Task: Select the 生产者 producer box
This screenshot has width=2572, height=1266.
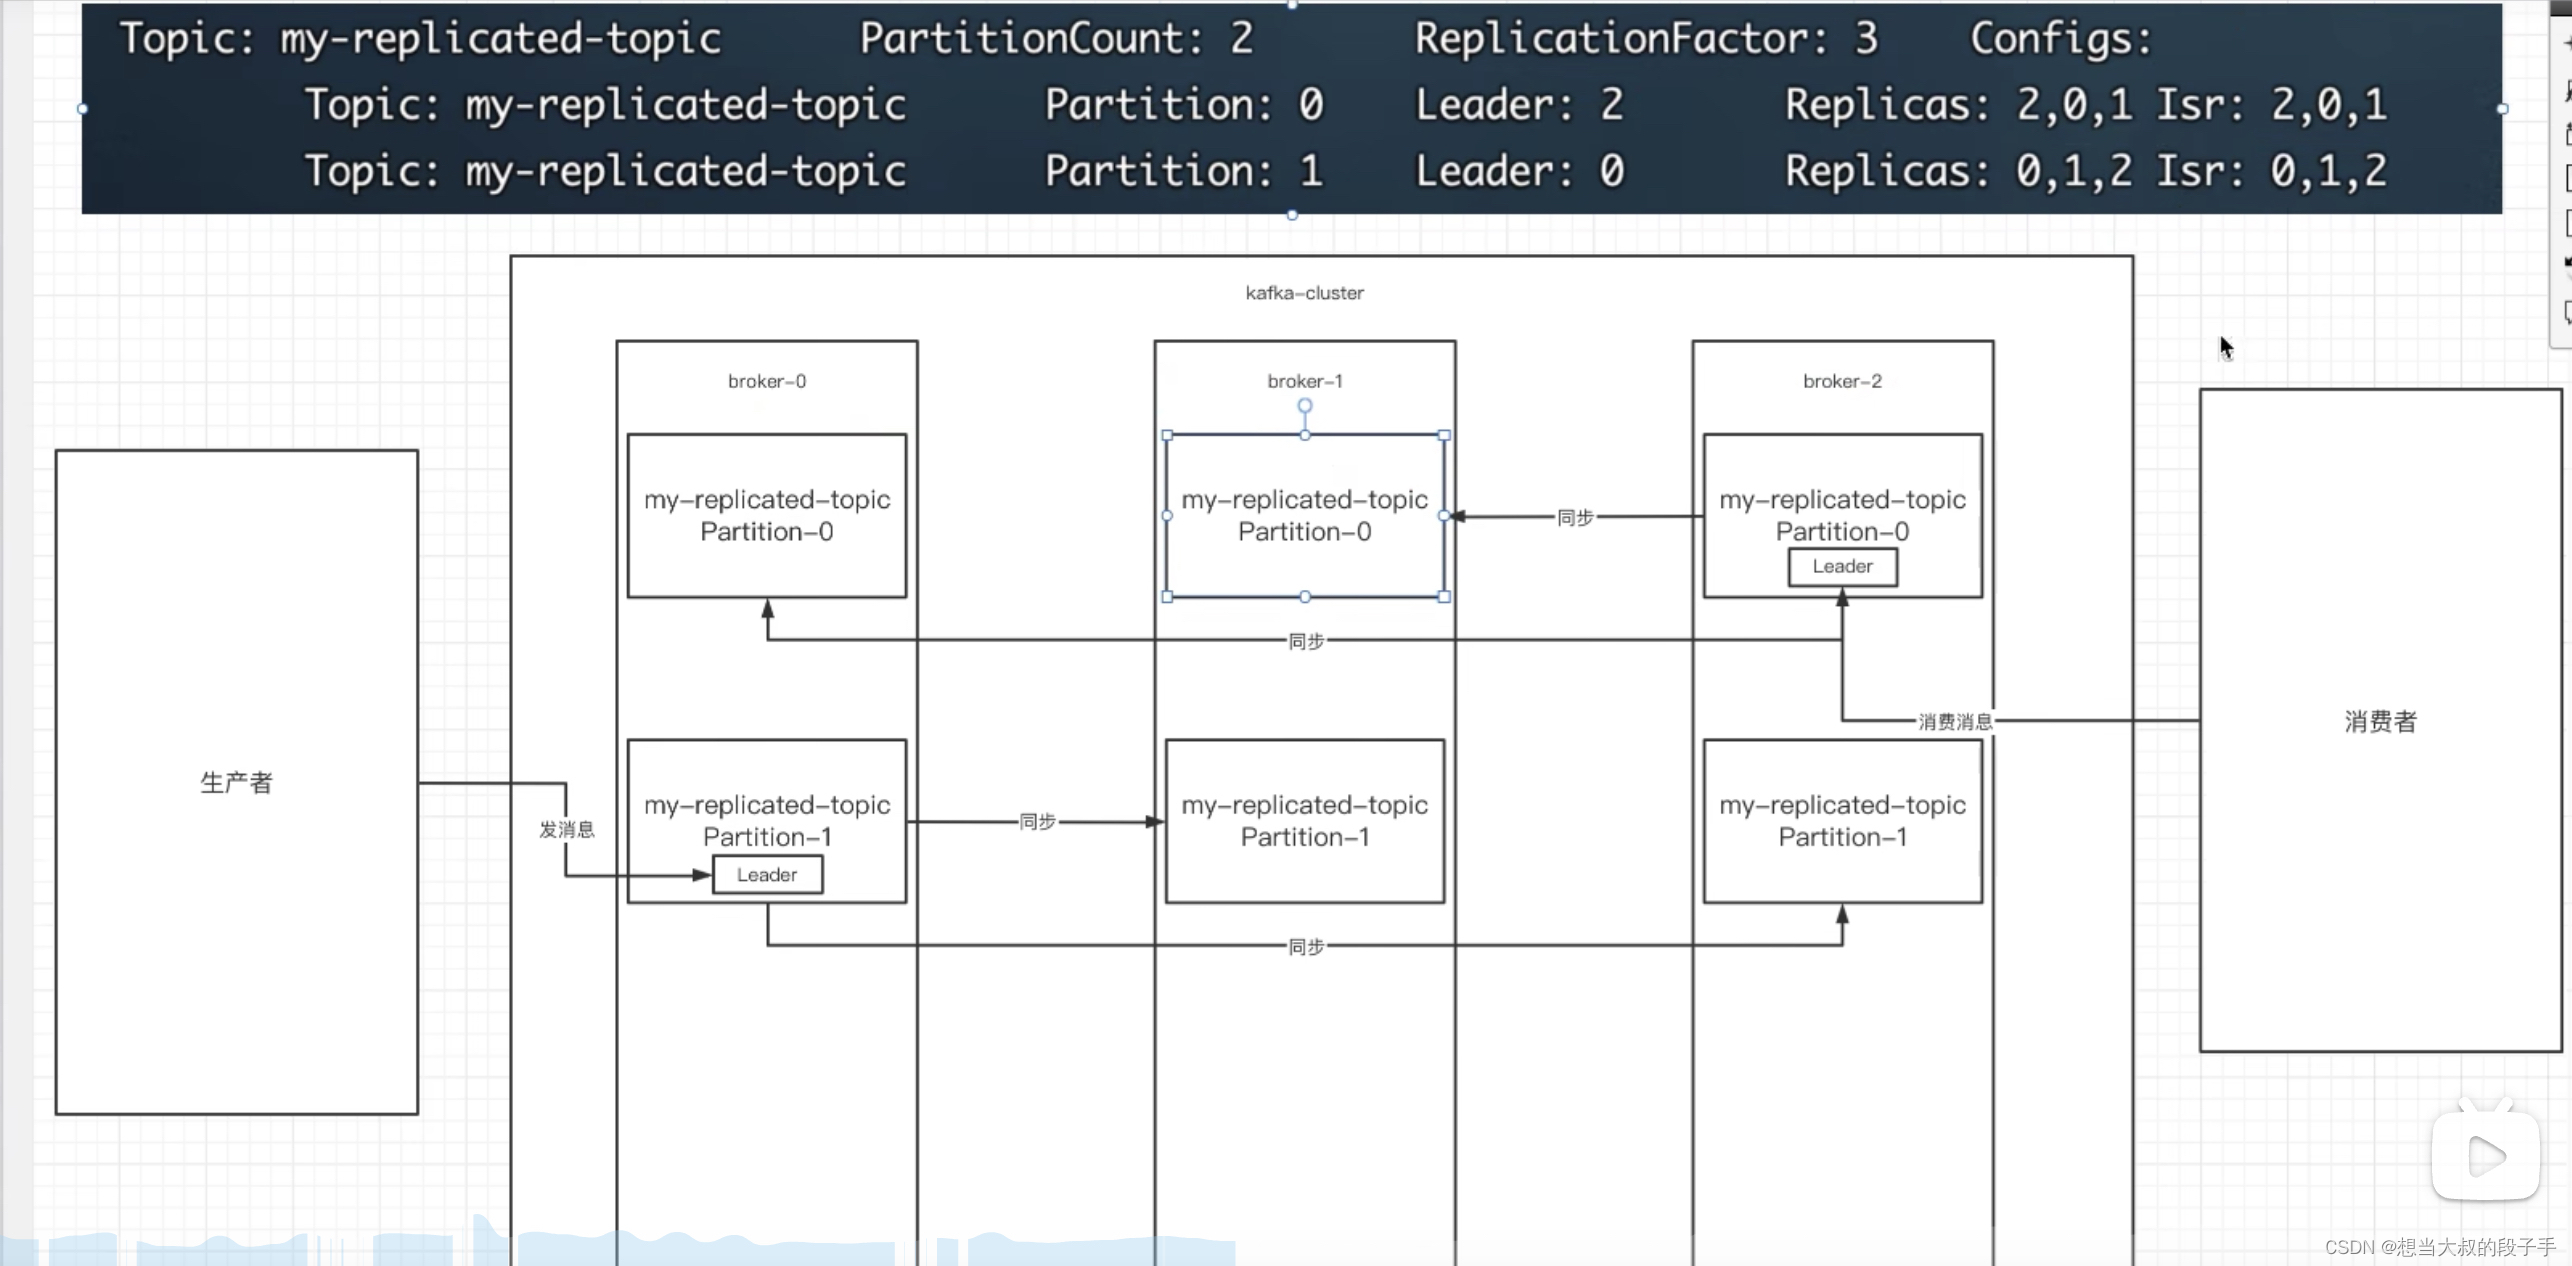Action: [236, 781]
